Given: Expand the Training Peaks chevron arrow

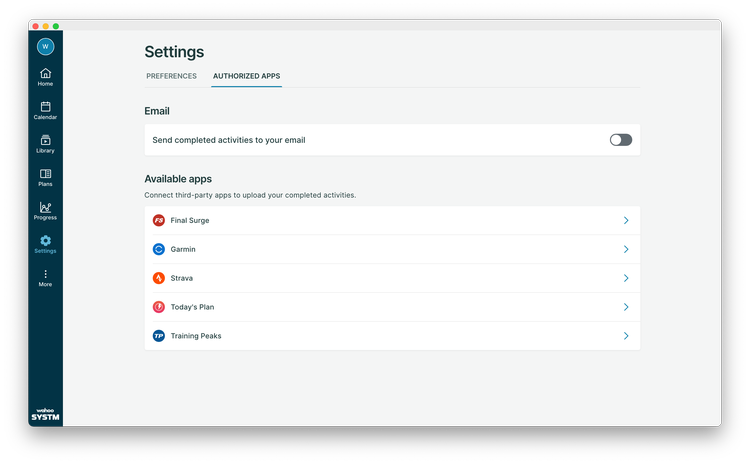Looking at the screenshot, I should [x=626, y=336].
